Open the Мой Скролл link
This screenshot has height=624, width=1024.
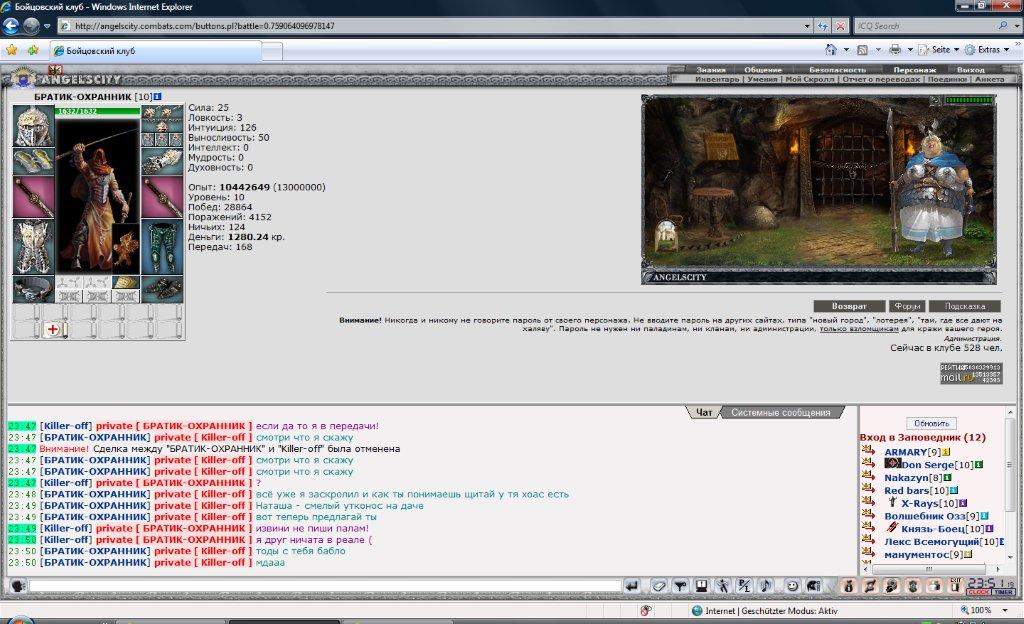810,79
